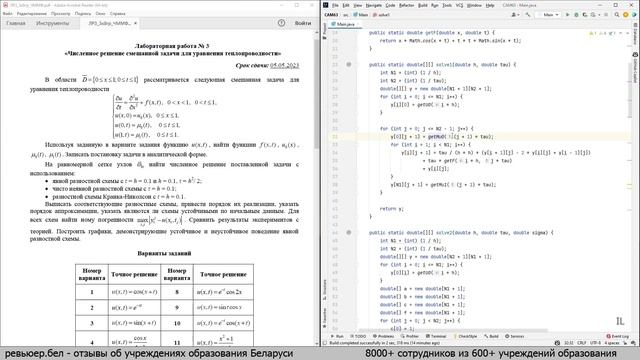Image resolution: width=640 pixels, height=360 pixels.
Task: Open the Event Log panel
Action: point(618,336)
